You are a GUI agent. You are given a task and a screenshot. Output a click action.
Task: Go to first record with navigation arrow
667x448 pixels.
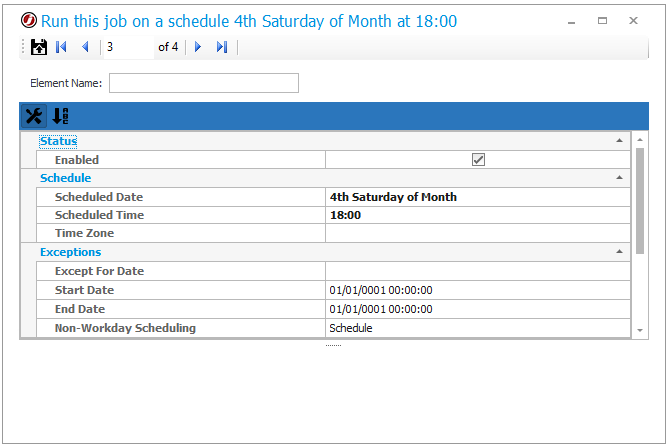pos(61,47)
